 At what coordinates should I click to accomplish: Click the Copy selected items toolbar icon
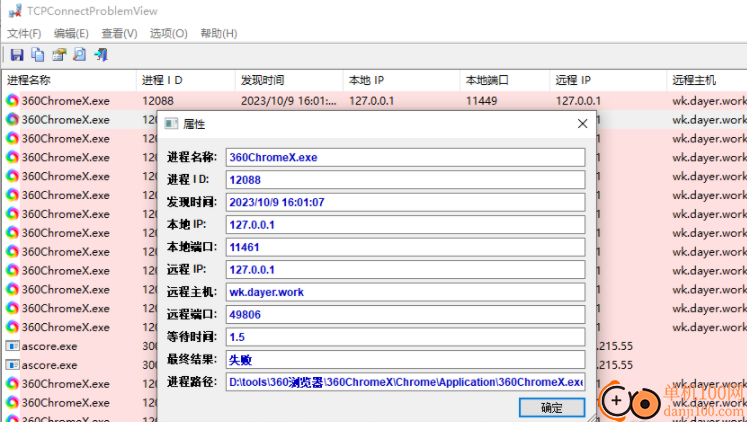pyautogui.click(x=38, y=55)
